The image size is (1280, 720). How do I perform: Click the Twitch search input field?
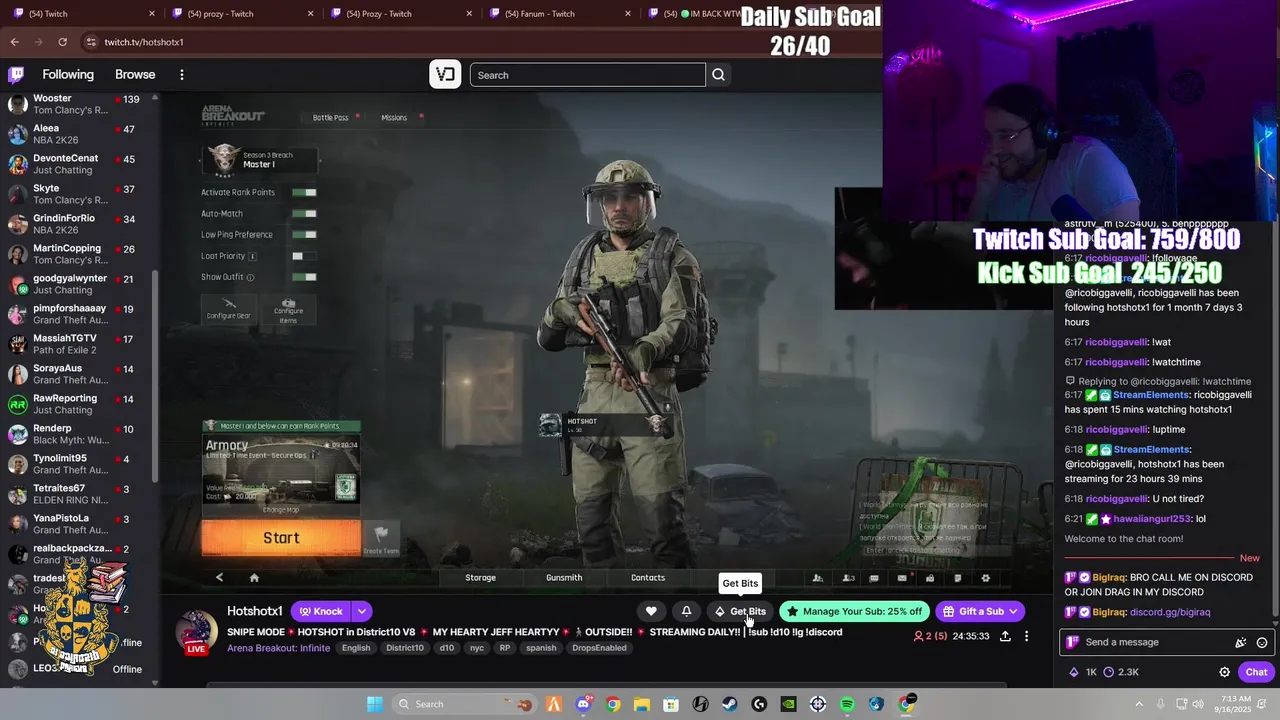point(588,75)
